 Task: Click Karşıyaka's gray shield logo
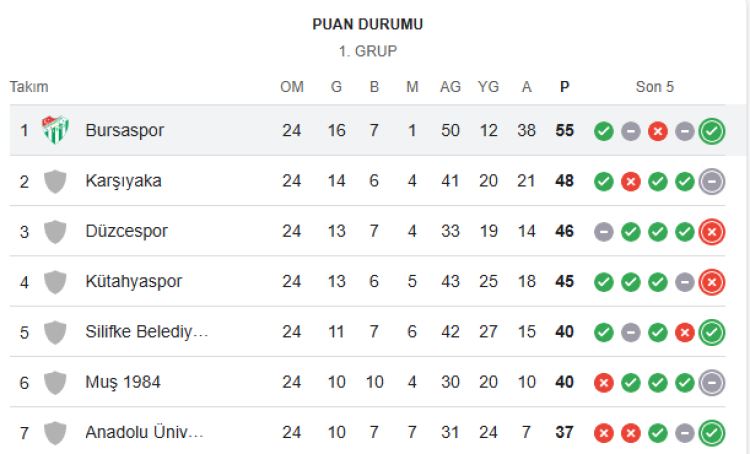point(55,181)
